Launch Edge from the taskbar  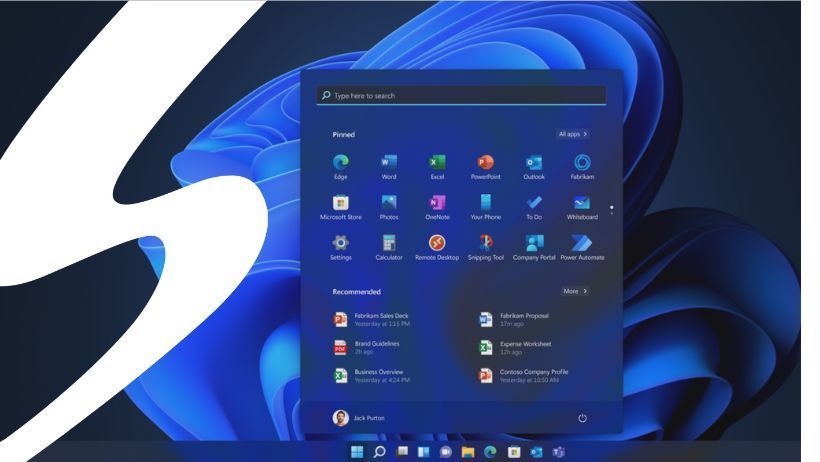490,452
